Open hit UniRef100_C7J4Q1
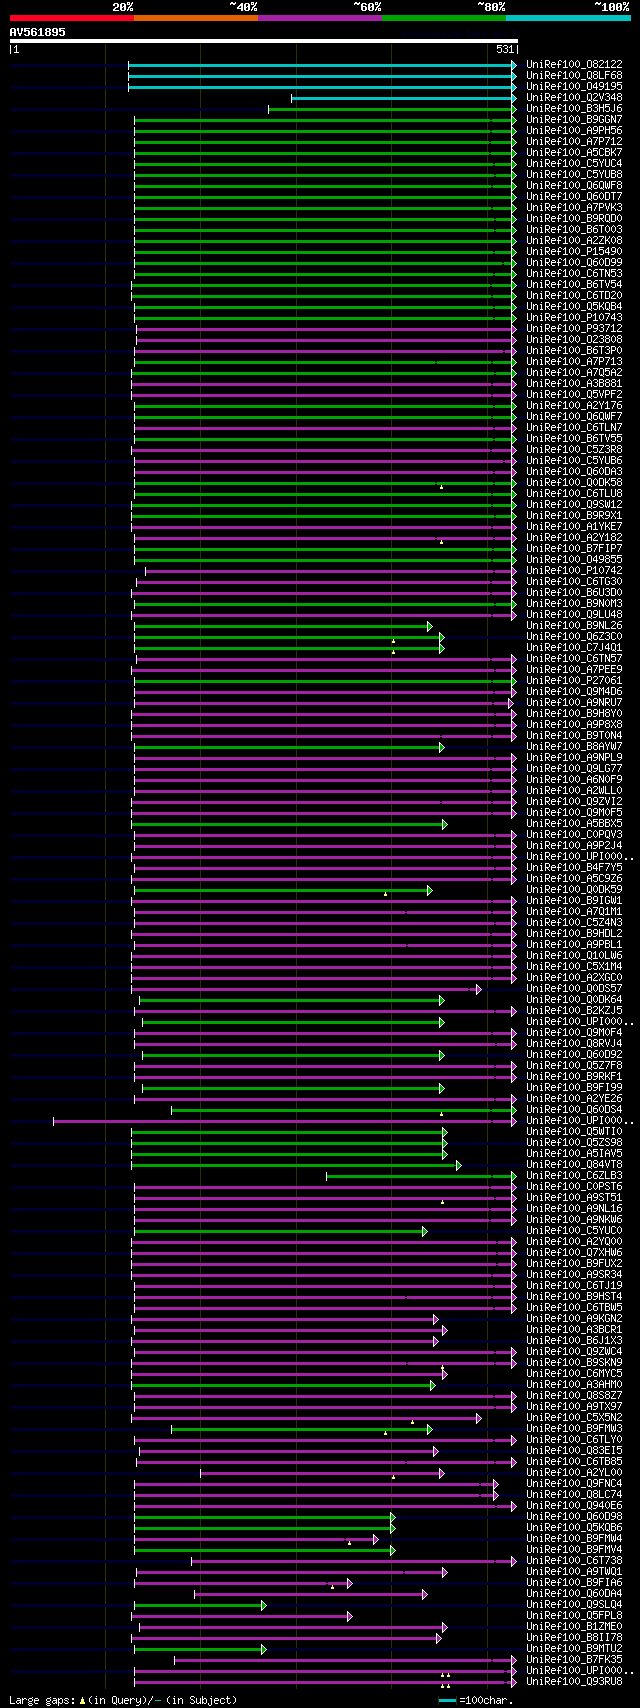Image resolution: width=640 pixels, height=1708 pixels. pyautogui.click(x=574, y=647)
